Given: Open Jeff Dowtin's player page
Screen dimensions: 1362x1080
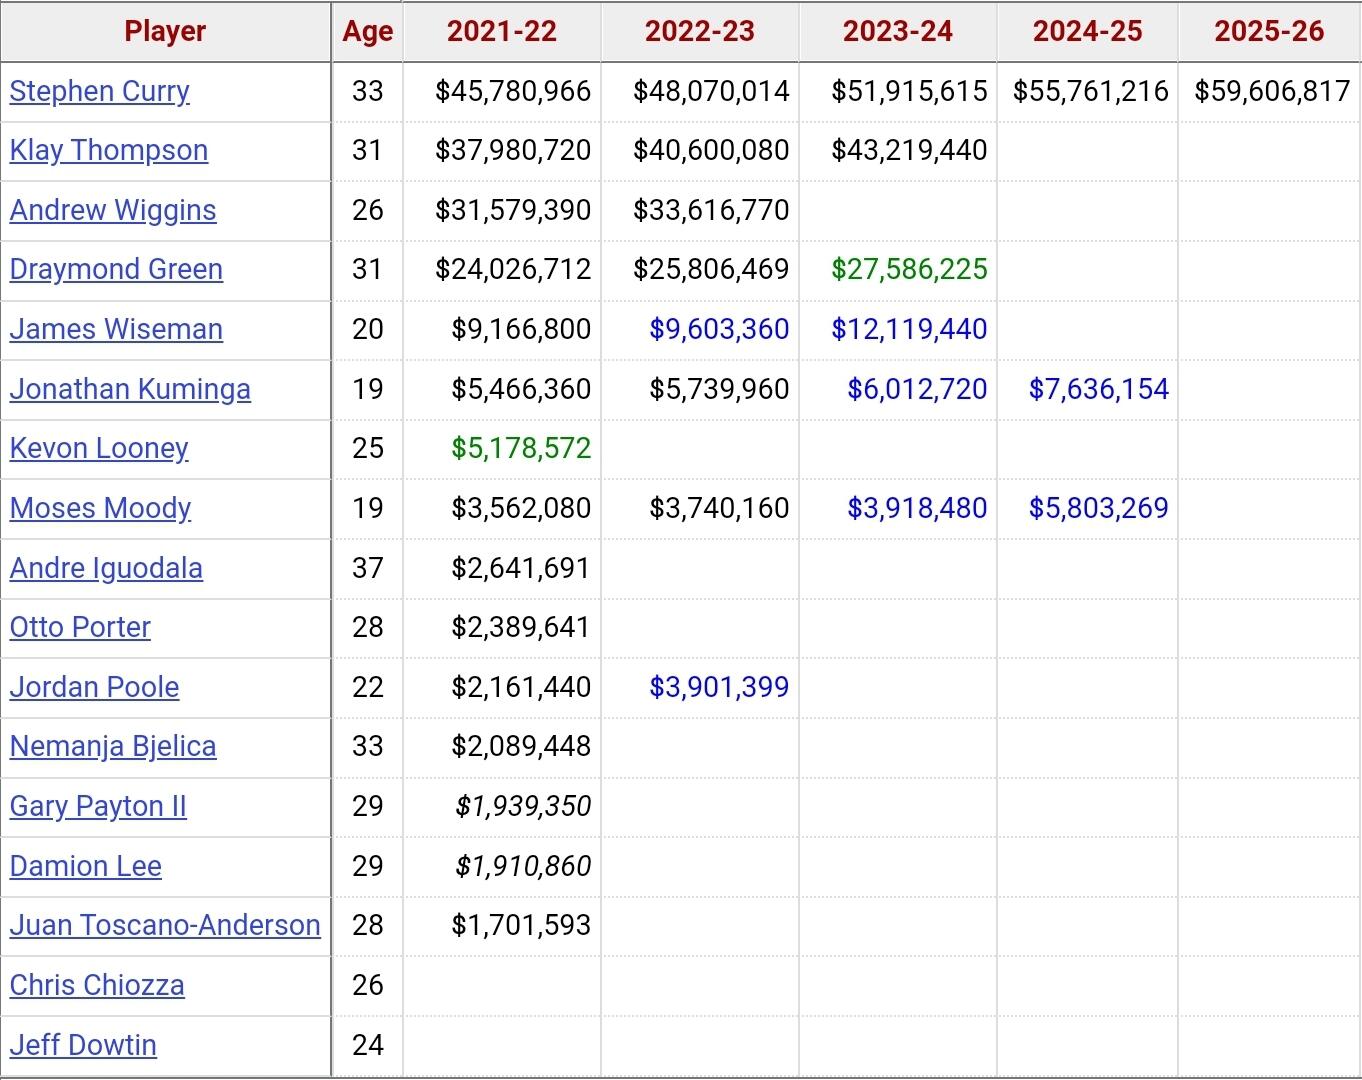Looking at the screenshot, I should click(83, 1045).
